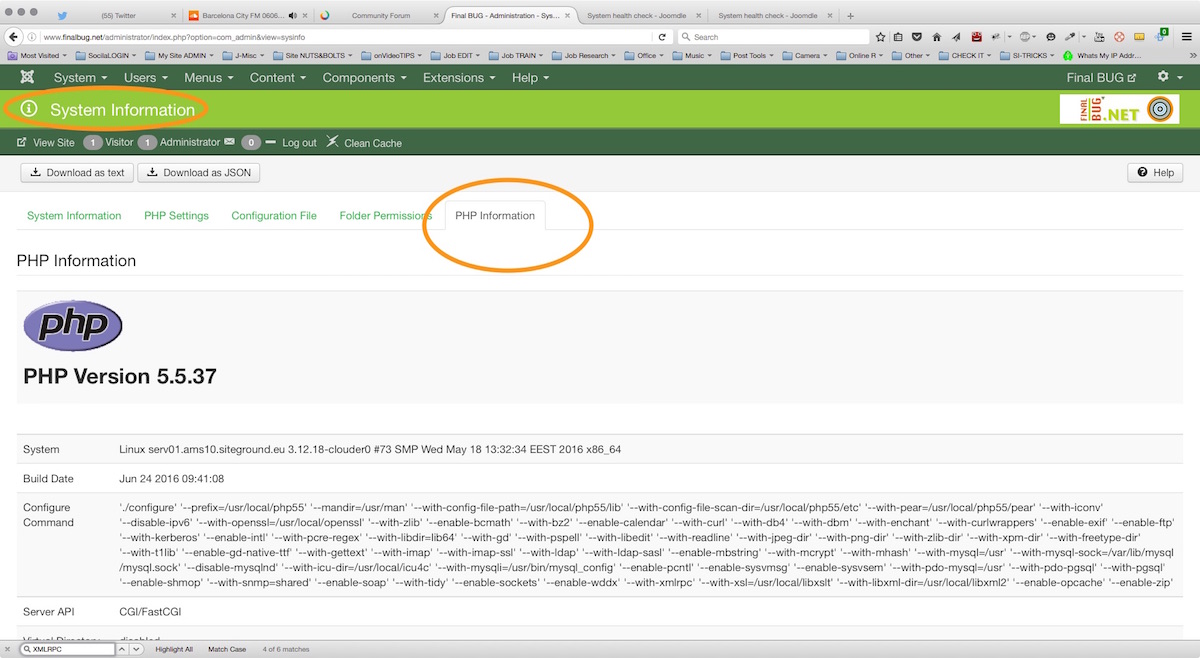Mute the Barcelona City FM tab
This screenshot has width=1200, height=658.
[x=292, y=16]
